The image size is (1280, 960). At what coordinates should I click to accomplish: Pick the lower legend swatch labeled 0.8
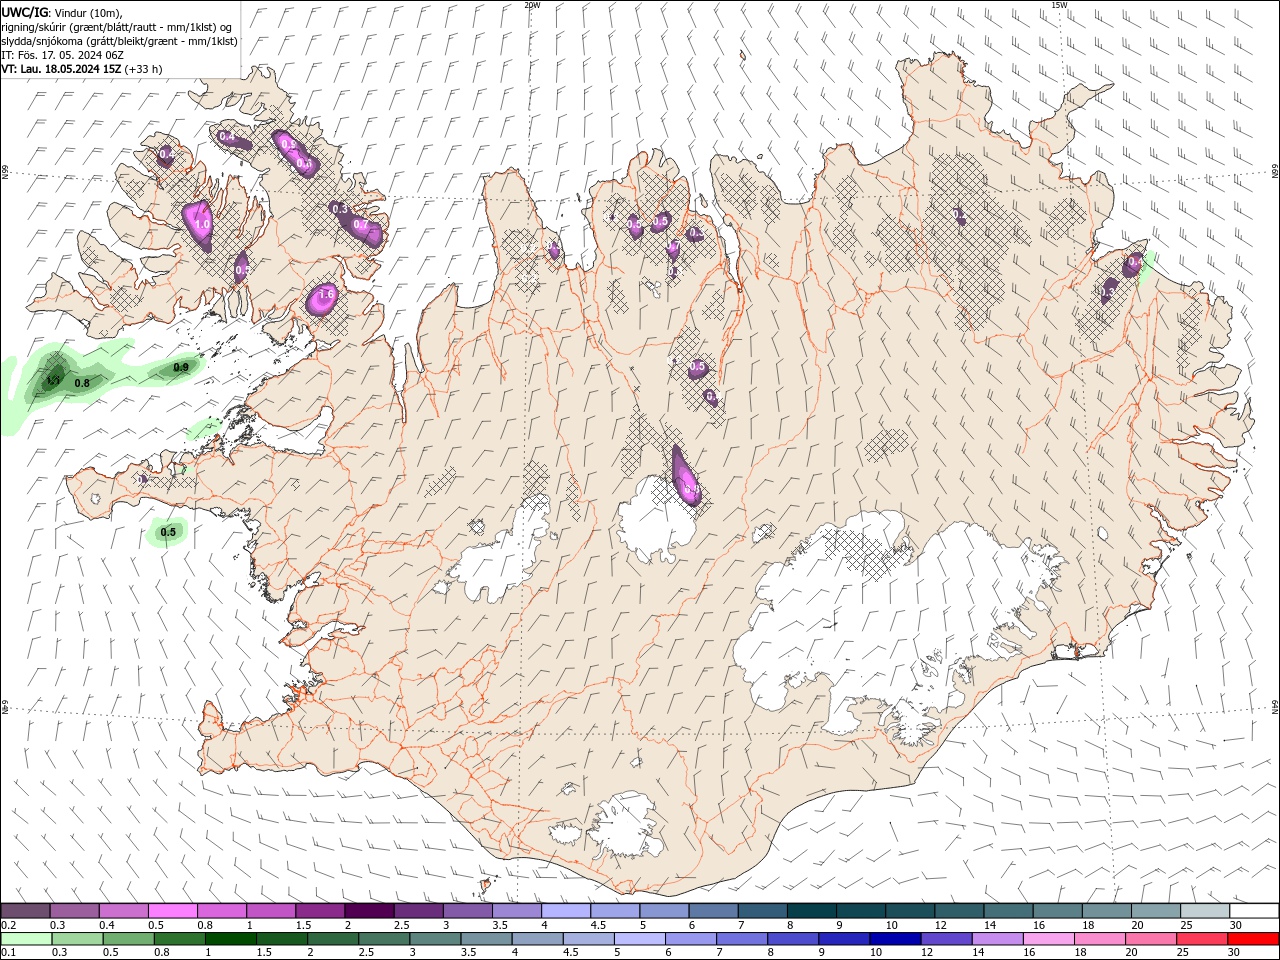click(179, 939)
